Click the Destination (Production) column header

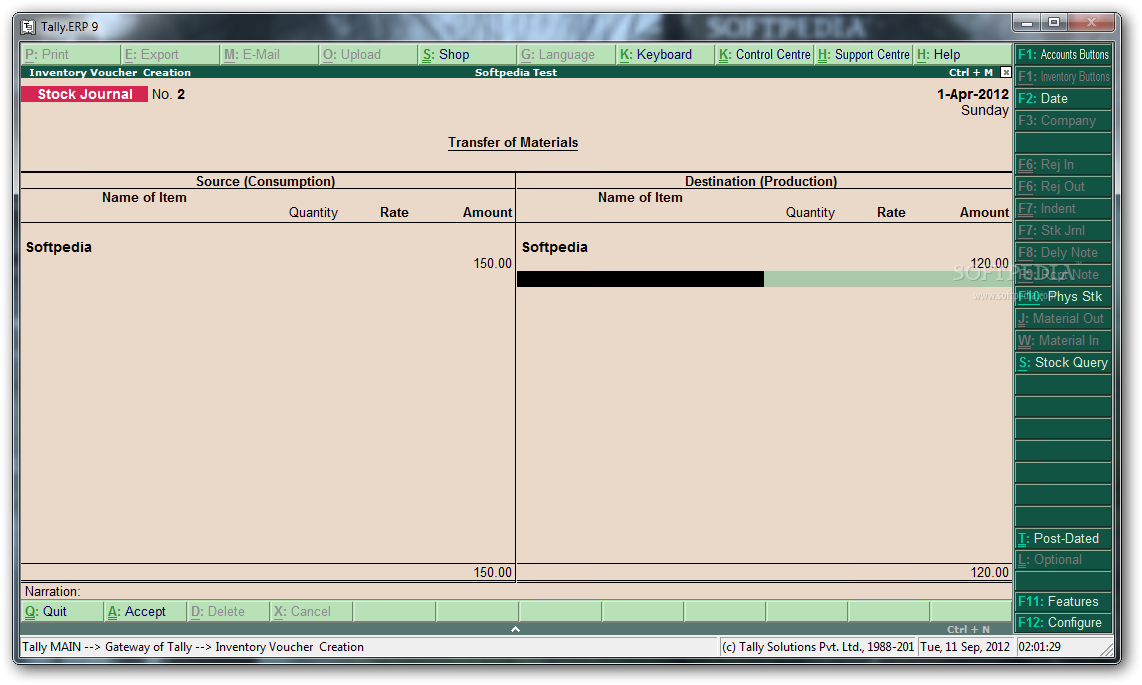pos(760,181)
